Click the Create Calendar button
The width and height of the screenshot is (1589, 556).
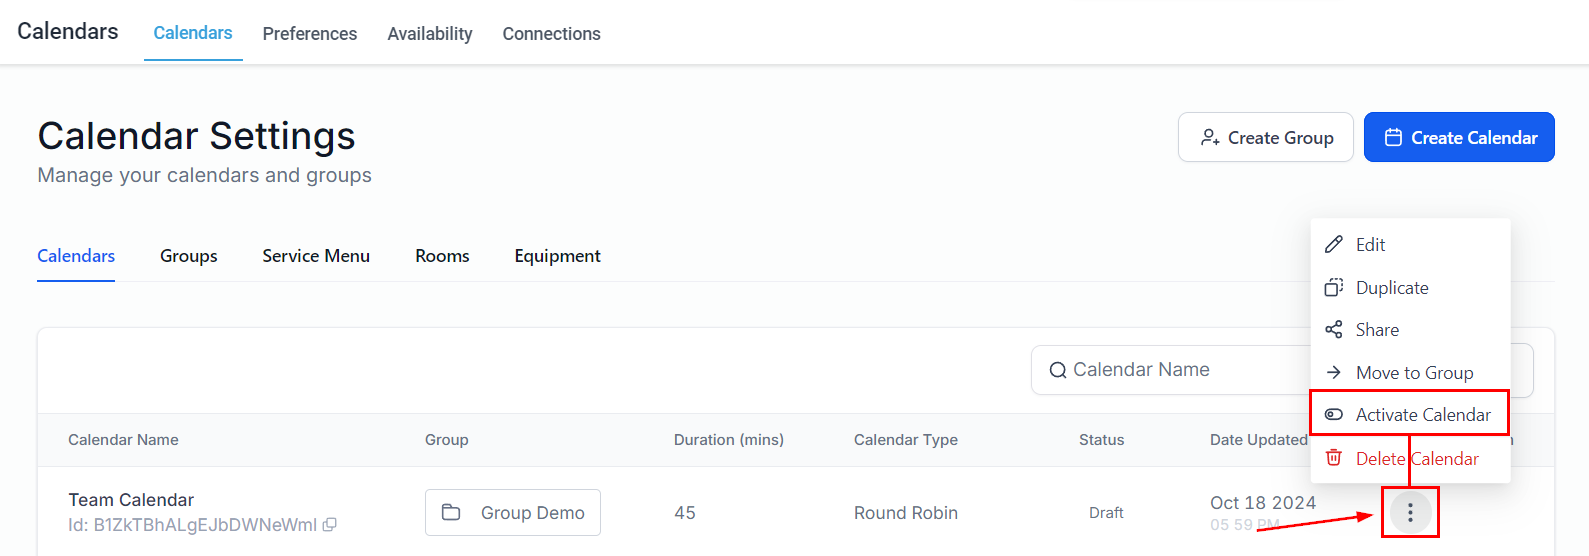[x=1459, y=138]
